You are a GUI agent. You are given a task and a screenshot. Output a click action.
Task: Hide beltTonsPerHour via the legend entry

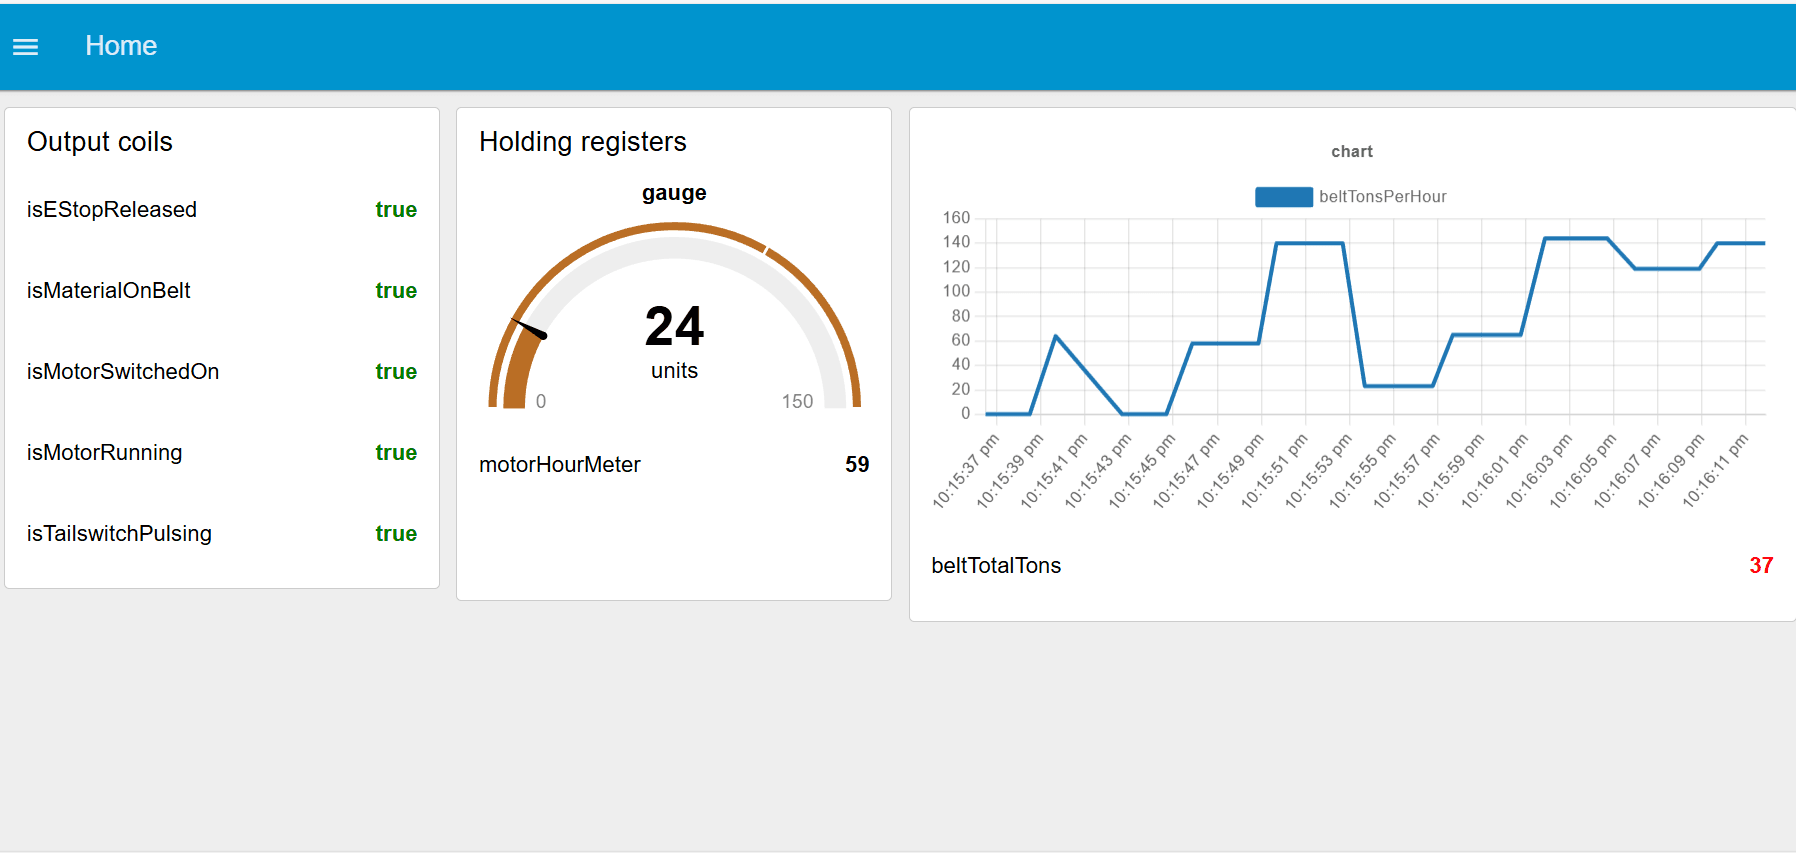(x=1383, y=196)
